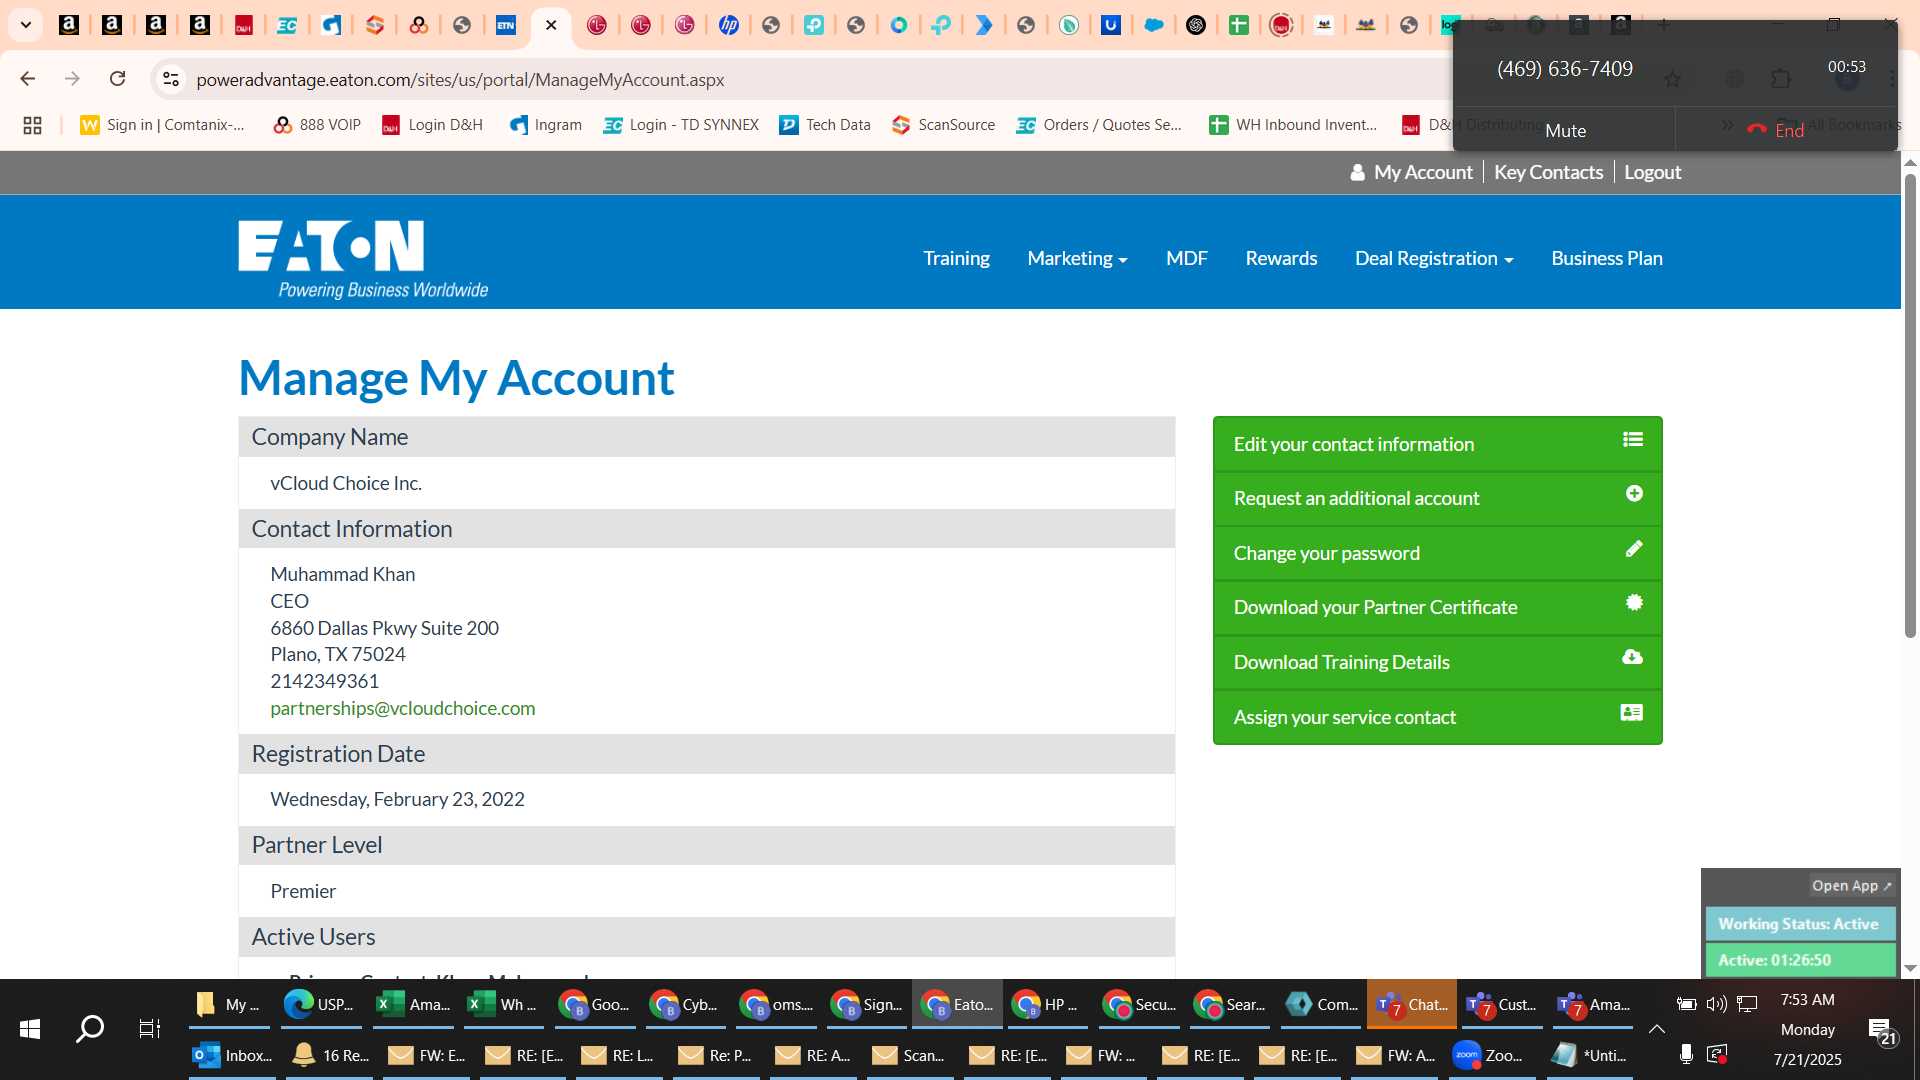Click Edit your contact information button
Viewport: 1920px width, 1080px height.
[x=1437, y=444]
